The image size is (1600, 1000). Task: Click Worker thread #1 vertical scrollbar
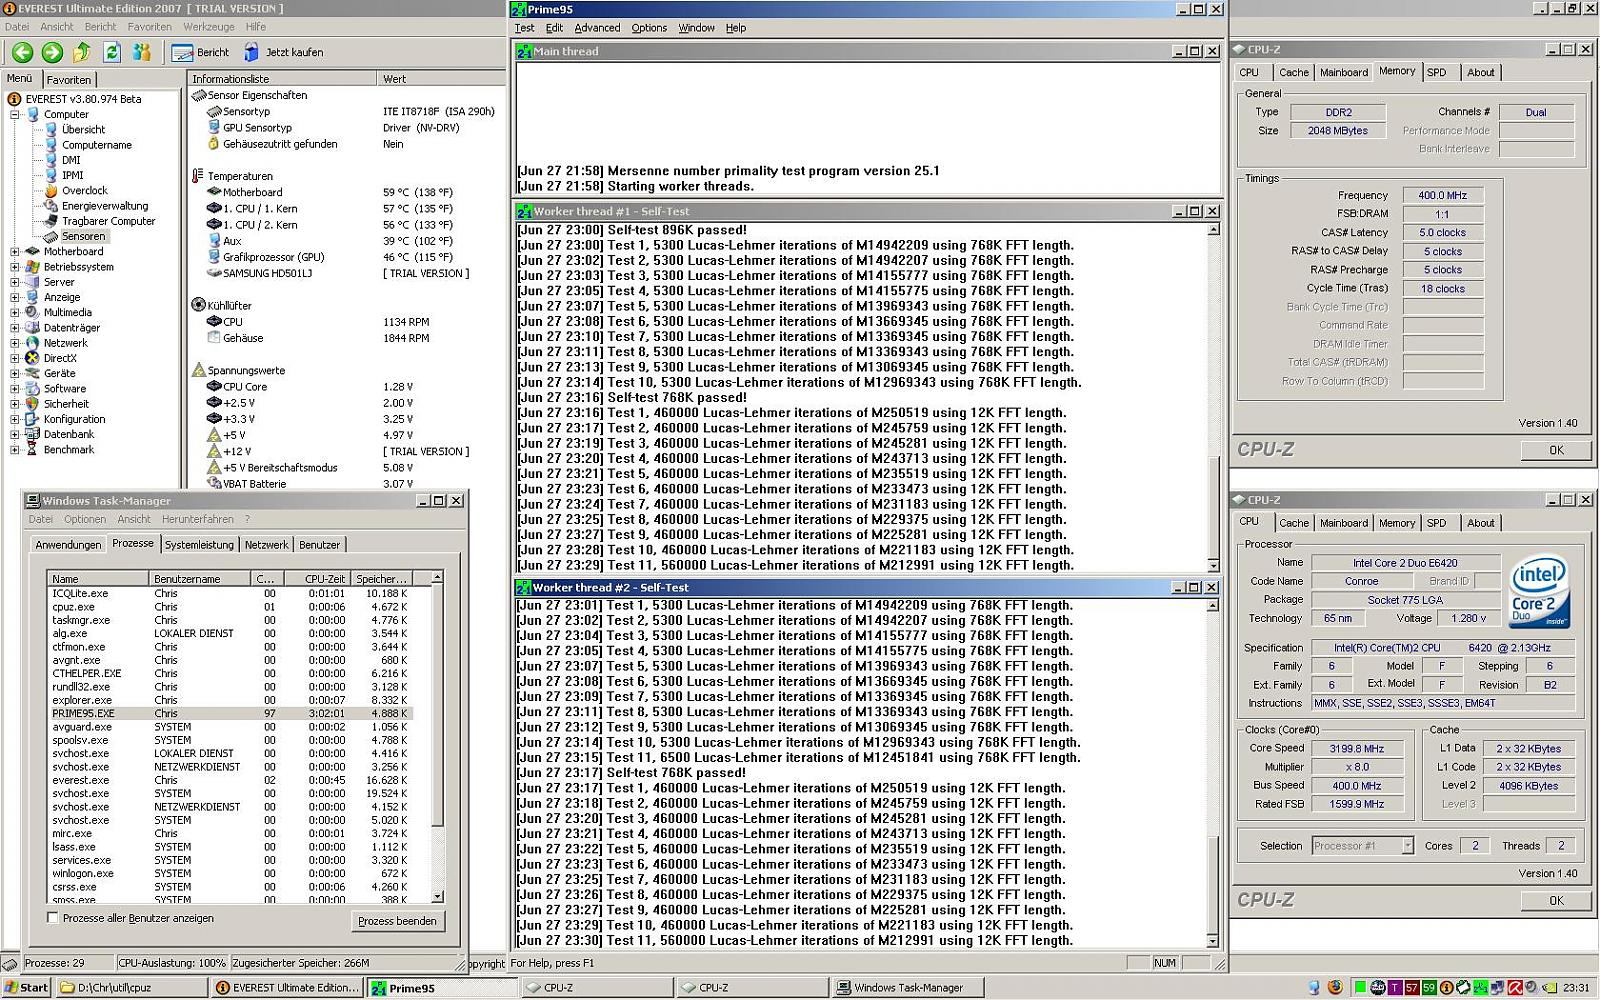coord(1213,397)
